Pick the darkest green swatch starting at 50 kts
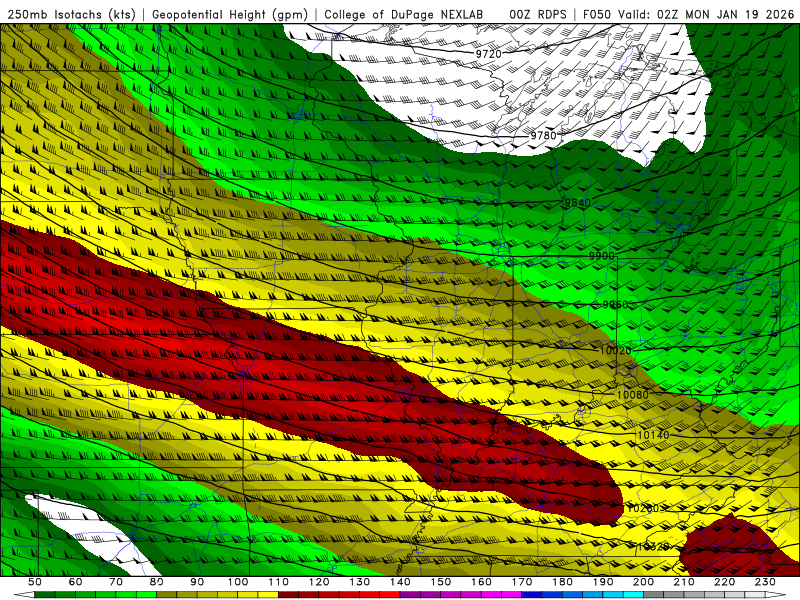800x600 pixels. tap(45, 594)
